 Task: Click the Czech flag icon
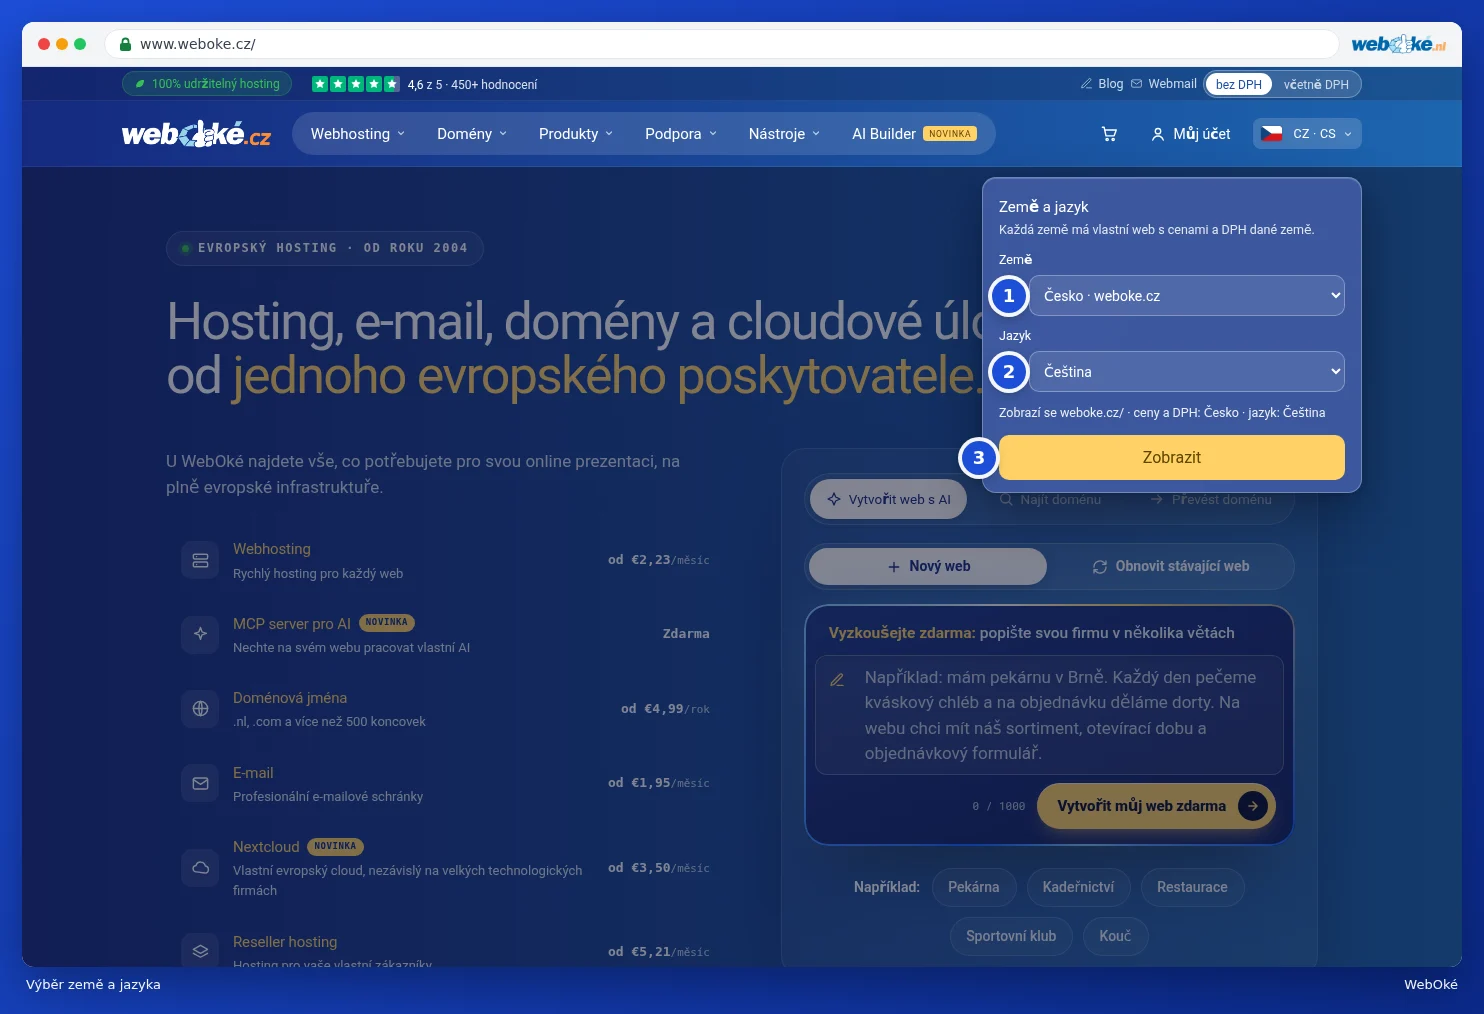pos(1271,134)
